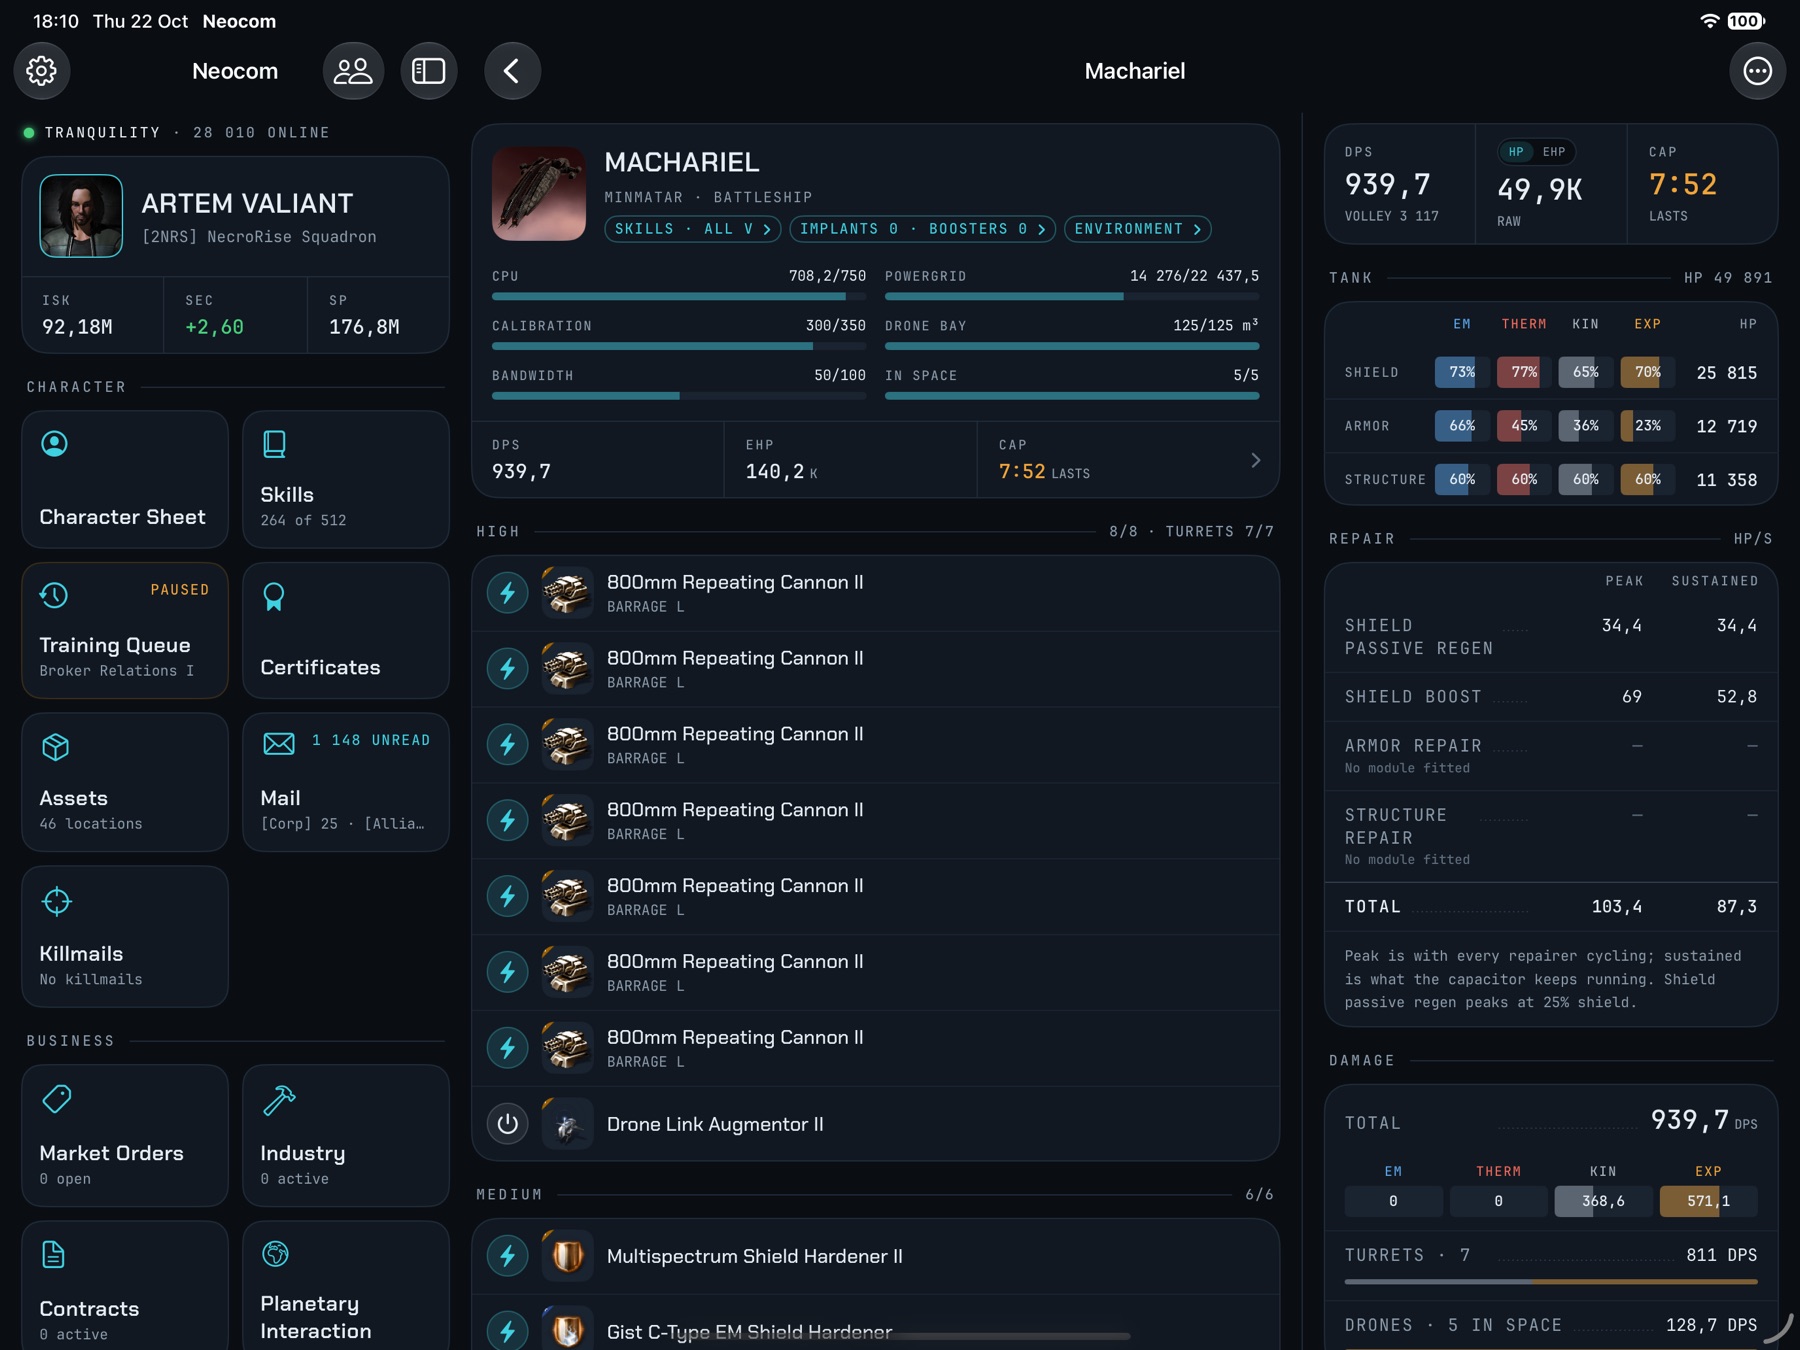The width and height of the screenshot is (1800, 1350).
Task: Open the settings gear in Neocom header
Action: coord(42,71)
